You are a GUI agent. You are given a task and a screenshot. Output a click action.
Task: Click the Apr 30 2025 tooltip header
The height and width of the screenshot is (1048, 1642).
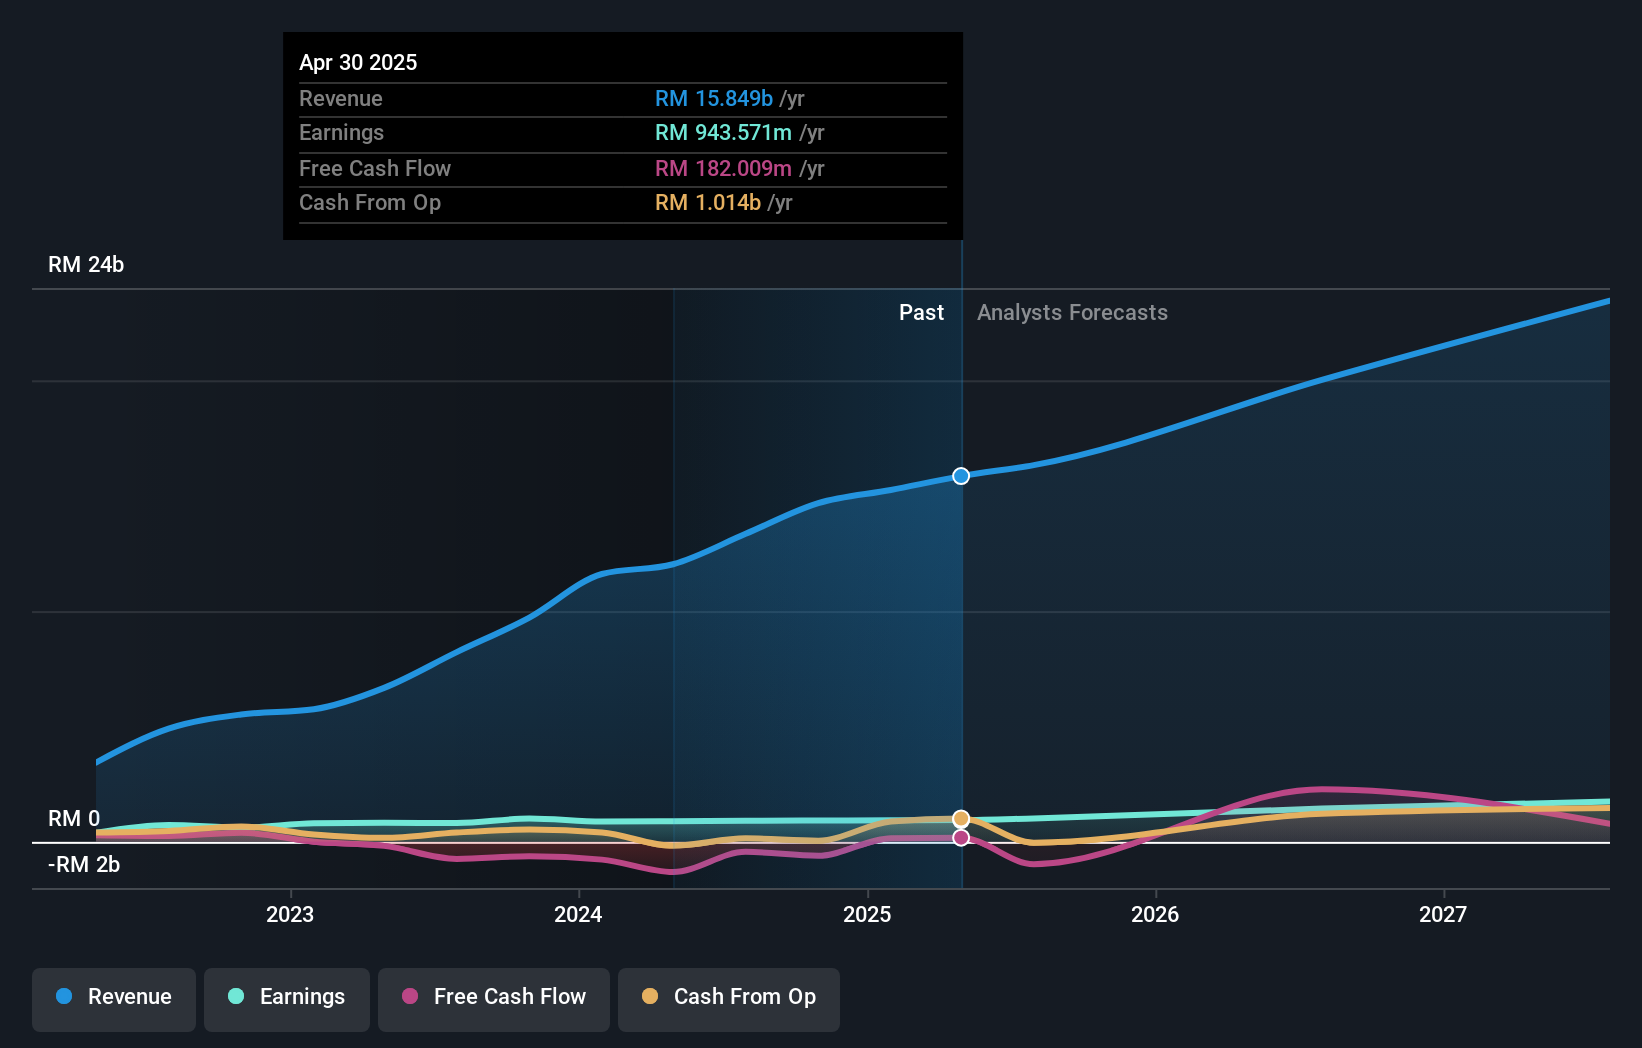(358, 62)
